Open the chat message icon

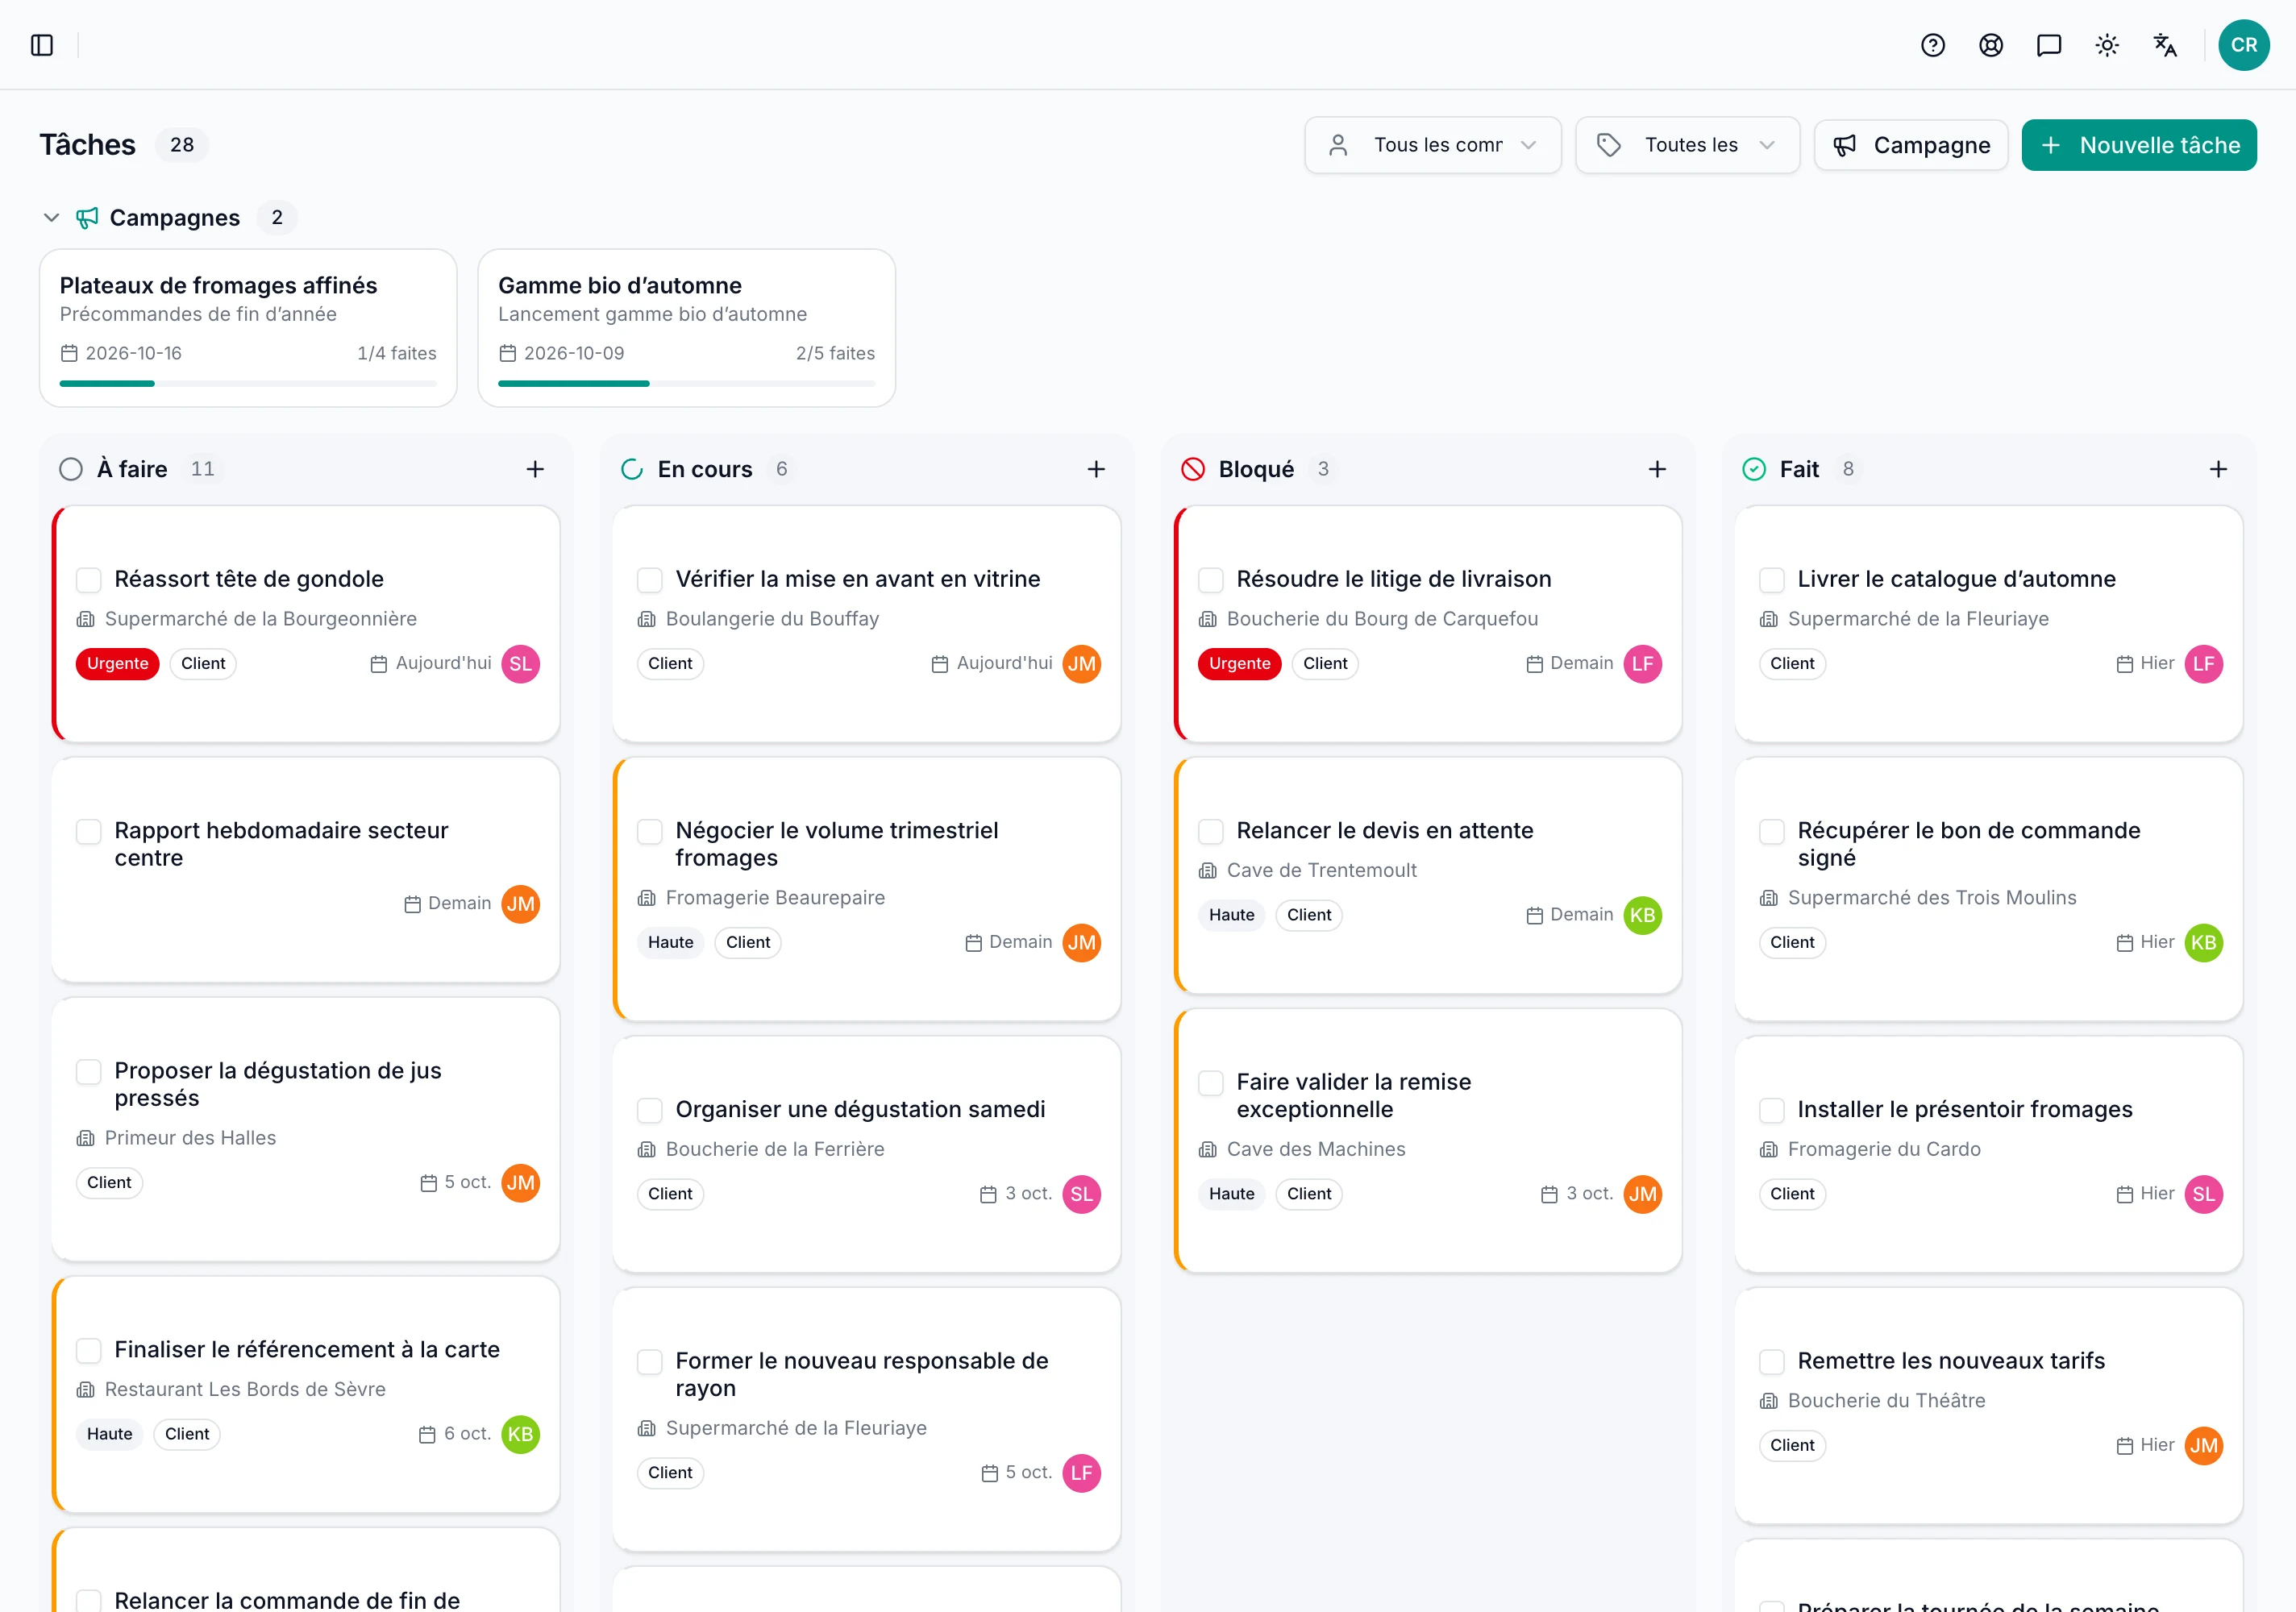coord(2049,45)
